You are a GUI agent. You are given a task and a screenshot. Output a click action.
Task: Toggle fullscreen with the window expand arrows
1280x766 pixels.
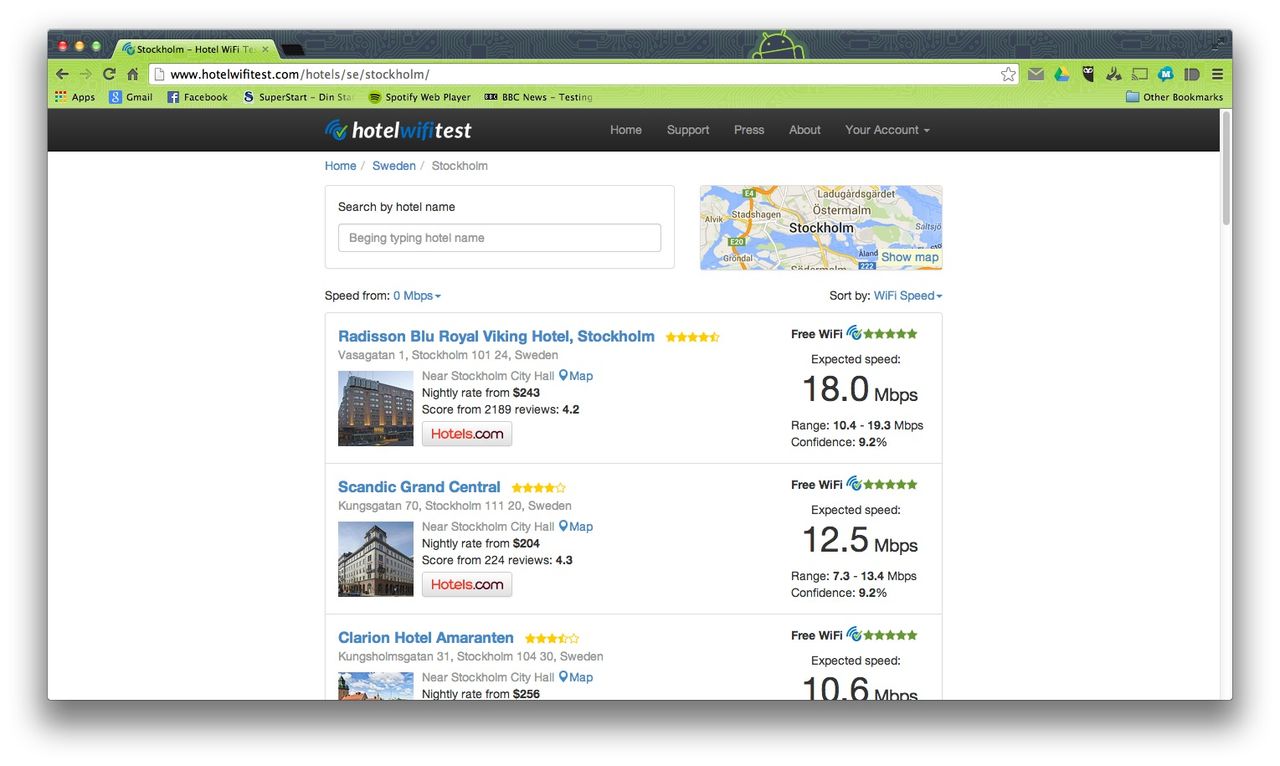pyautogui.click(x=1219, y=42)
